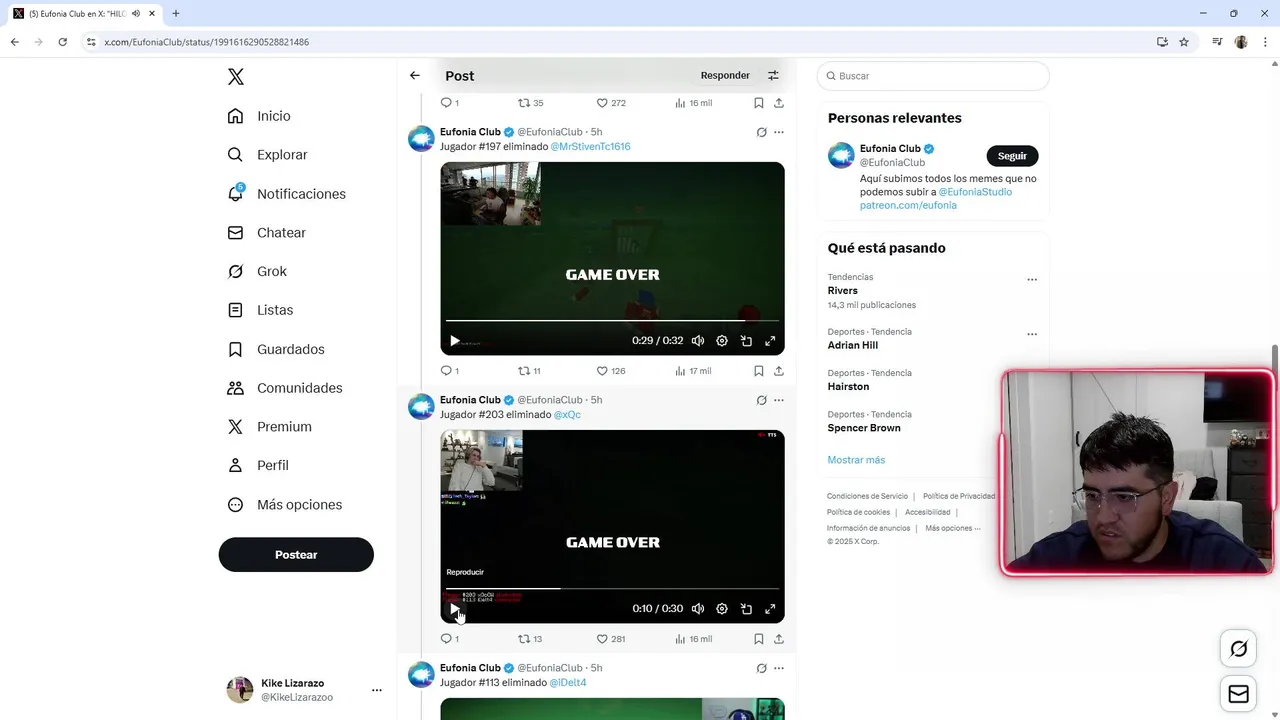Open more options for Adrian Hill trend
This screenshot has height=720, width=1280.
(x=1032, y=334)
